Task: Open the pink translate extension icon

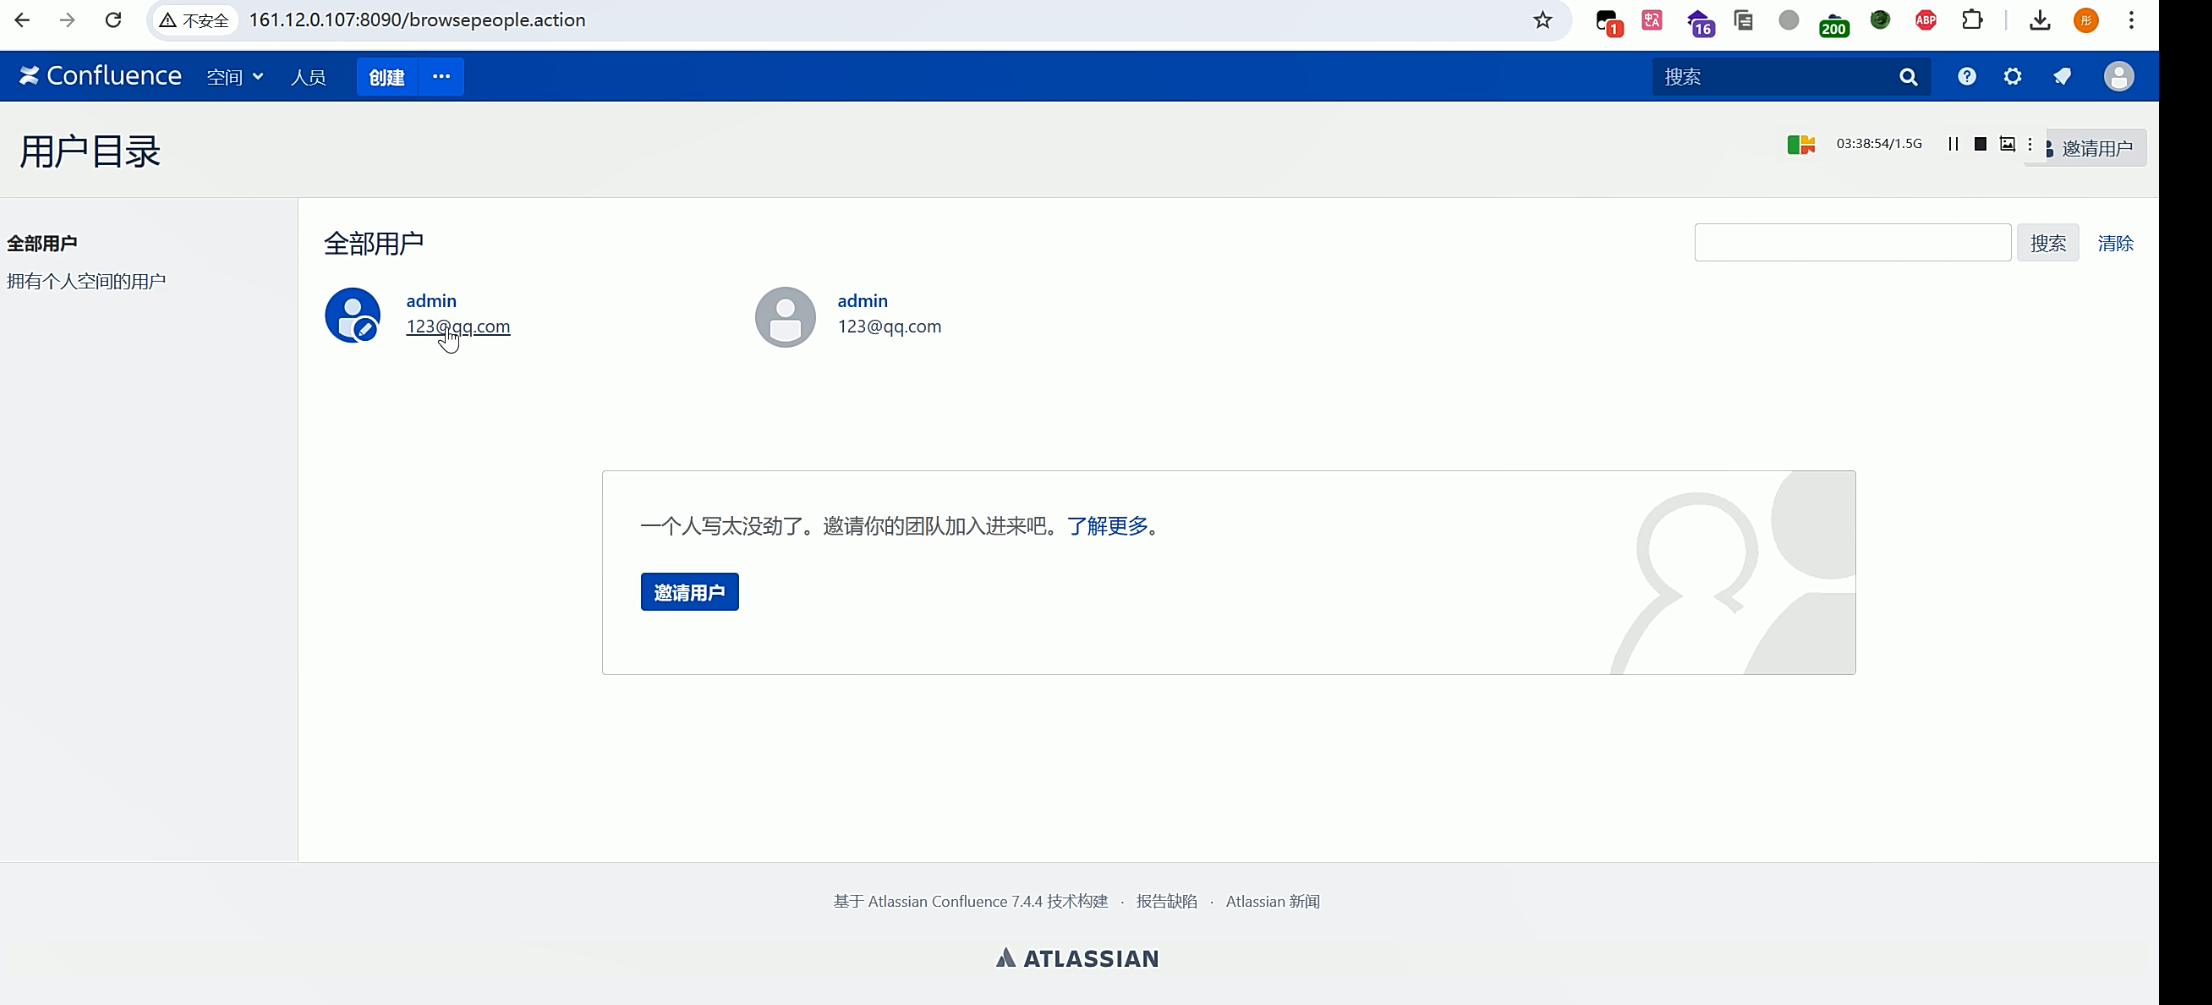Action: click(x=1652, y=20)
